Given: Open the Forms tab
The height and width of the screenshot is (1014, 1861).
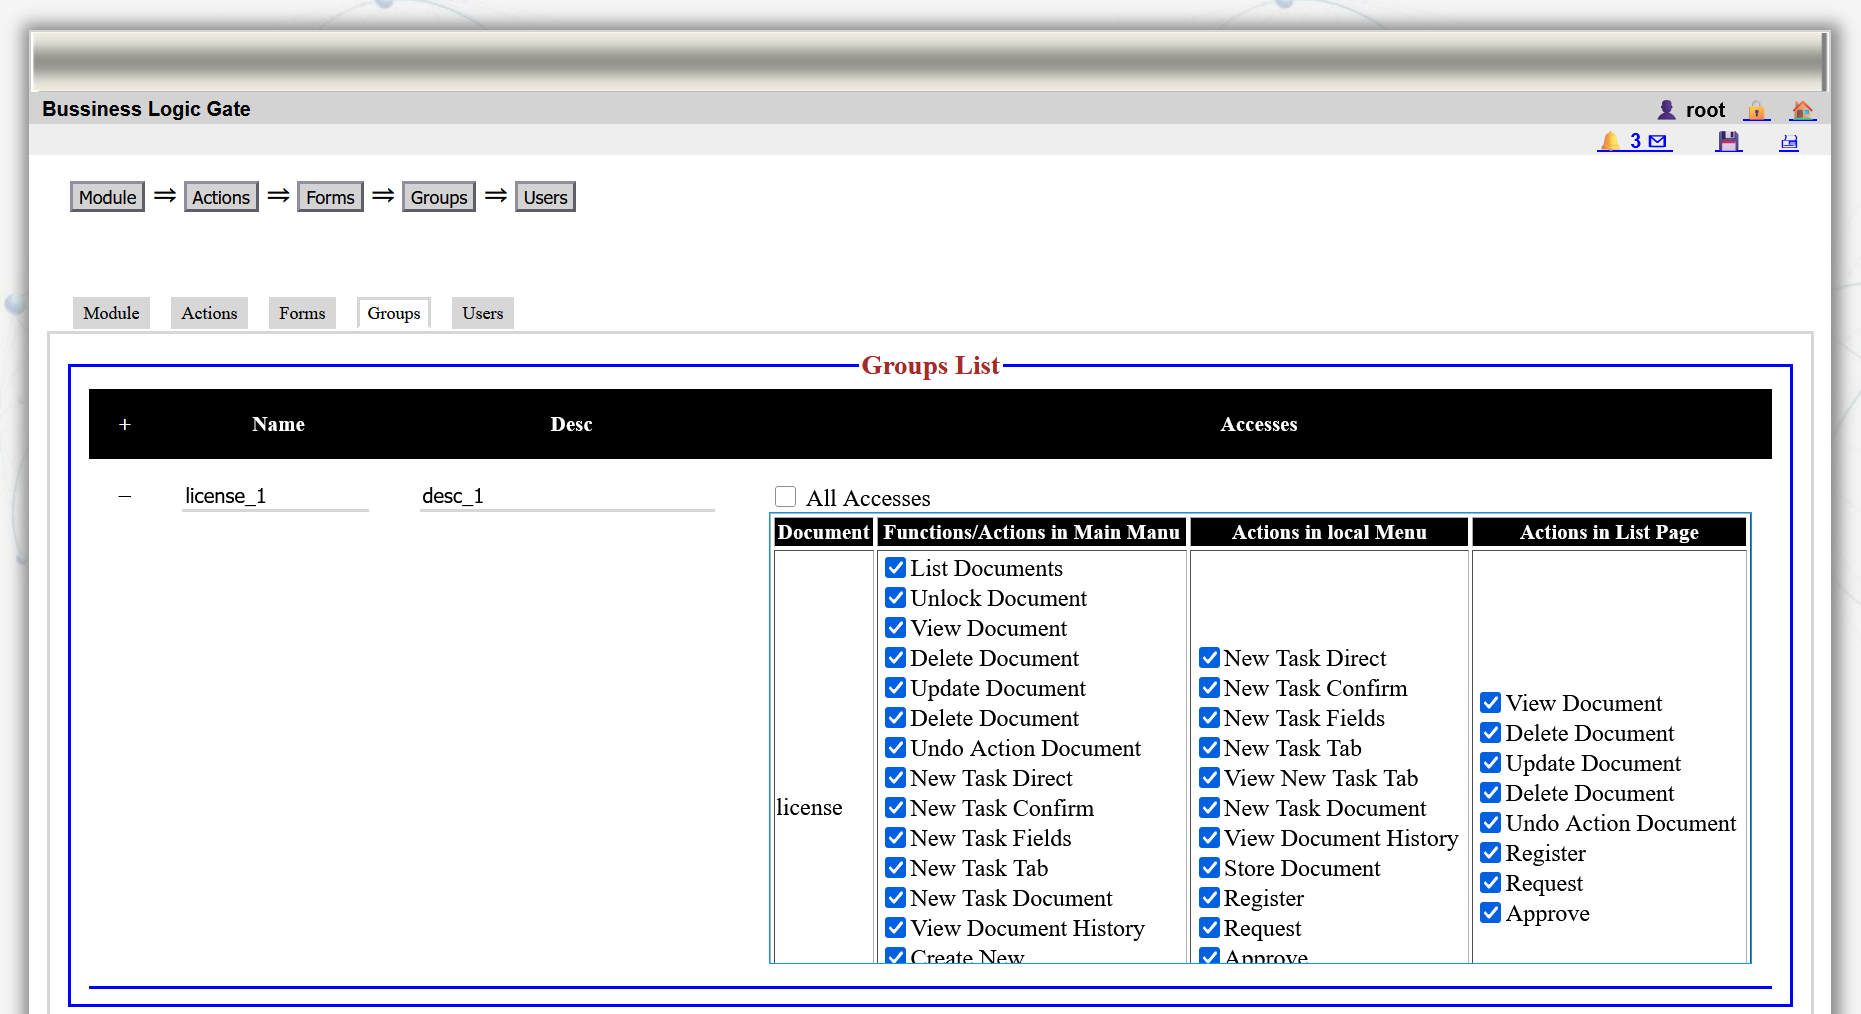Looking at the screenshot, I should coord(302,313).
